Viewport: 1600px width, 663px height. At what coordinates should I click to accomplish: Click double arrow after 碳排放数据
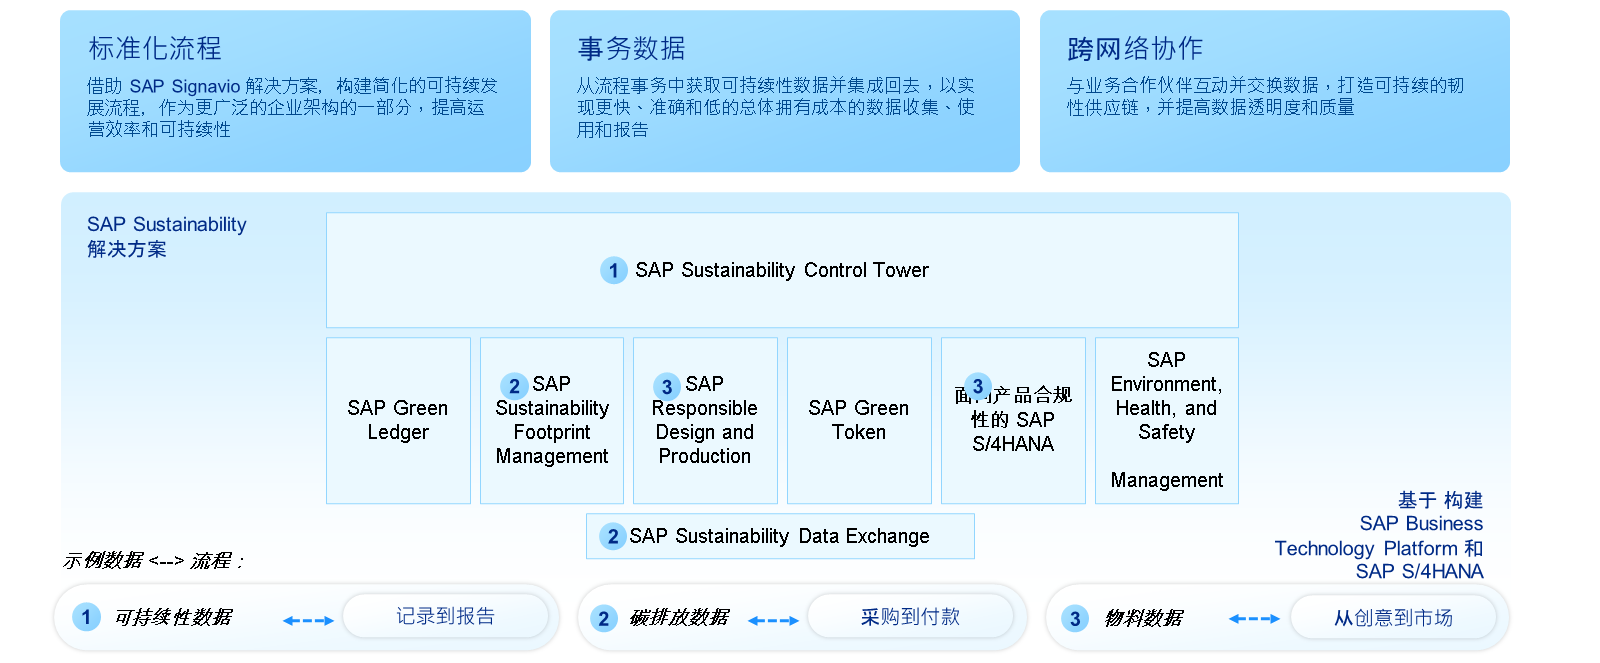coord(773,620)
